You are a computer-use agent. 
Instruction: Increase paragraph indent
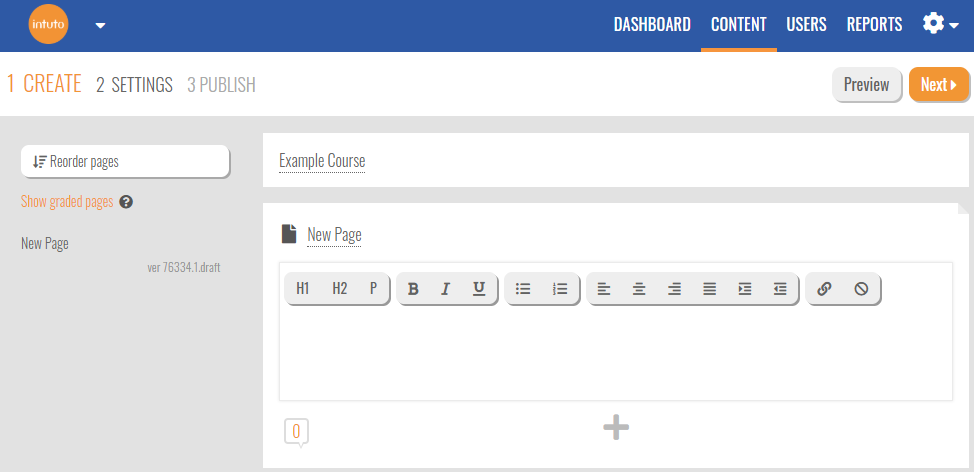[745, 289]
